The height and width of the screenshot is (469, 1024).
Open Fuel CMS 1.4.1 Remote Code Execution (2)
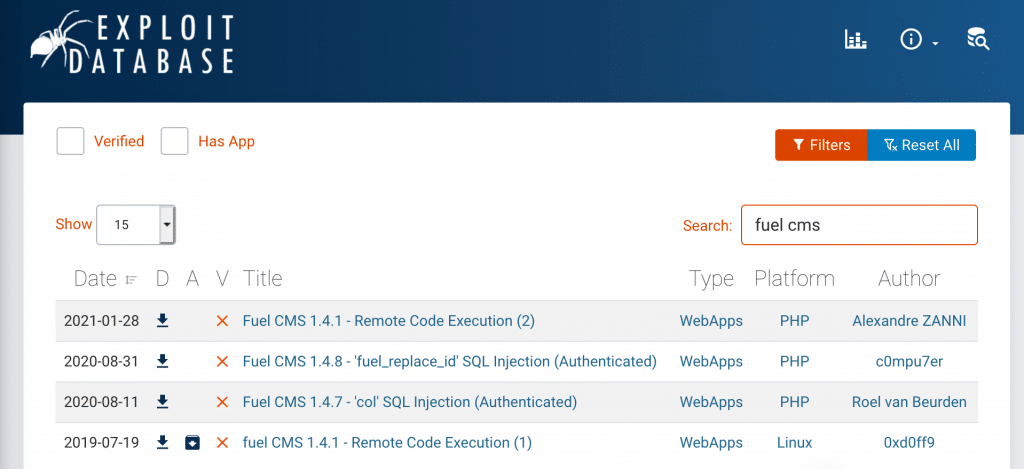point(389,321)
